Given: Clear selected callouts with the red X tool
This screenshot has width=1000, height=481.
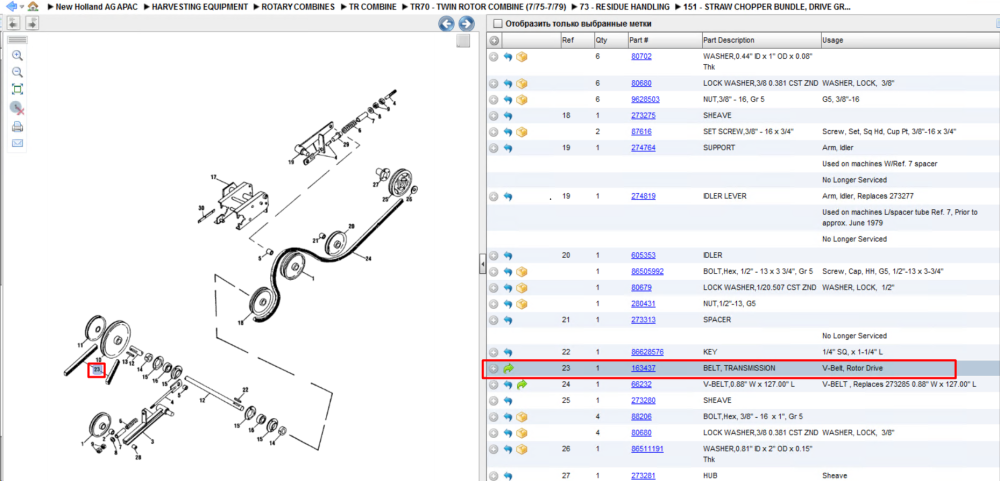Looking at the screenshot, I should 17,108.
